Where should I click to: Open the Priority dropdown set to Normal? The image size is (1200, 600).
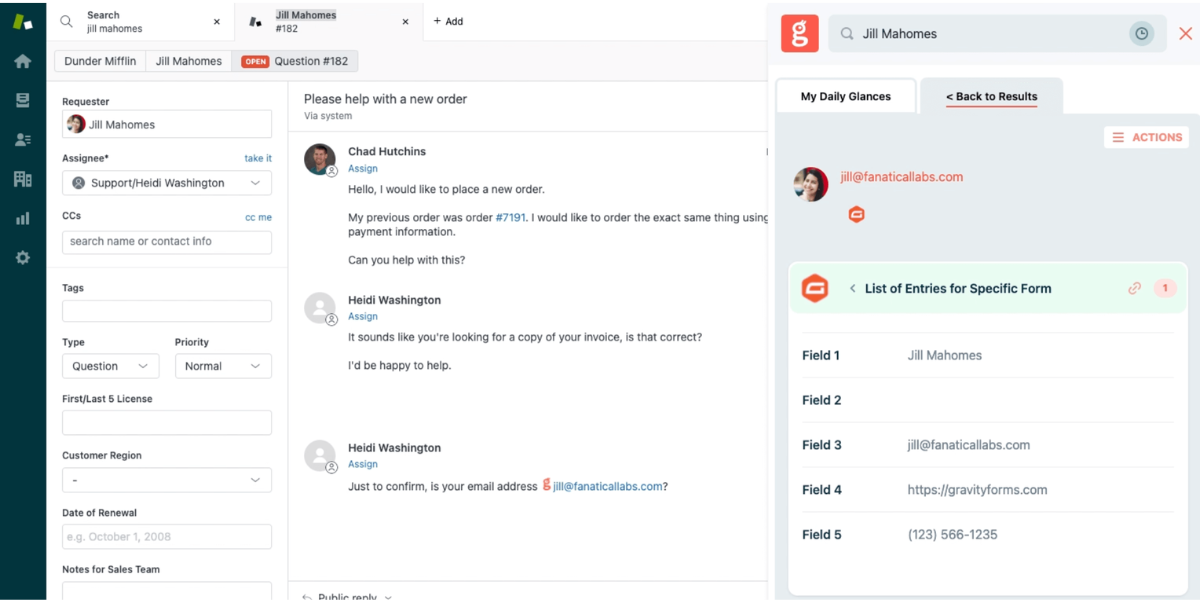[x=223, y=366]
